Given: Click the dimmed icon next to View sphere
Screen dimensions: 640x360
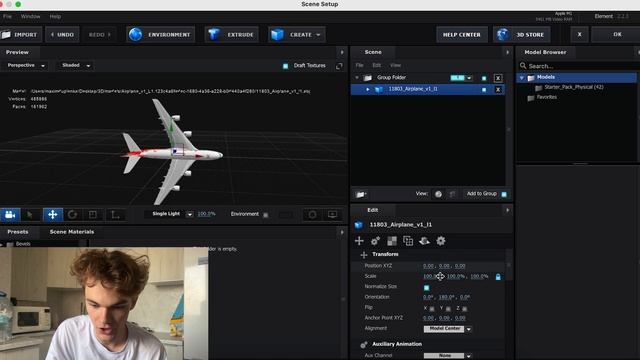Looking at the screenshot, I should (452, 194).
